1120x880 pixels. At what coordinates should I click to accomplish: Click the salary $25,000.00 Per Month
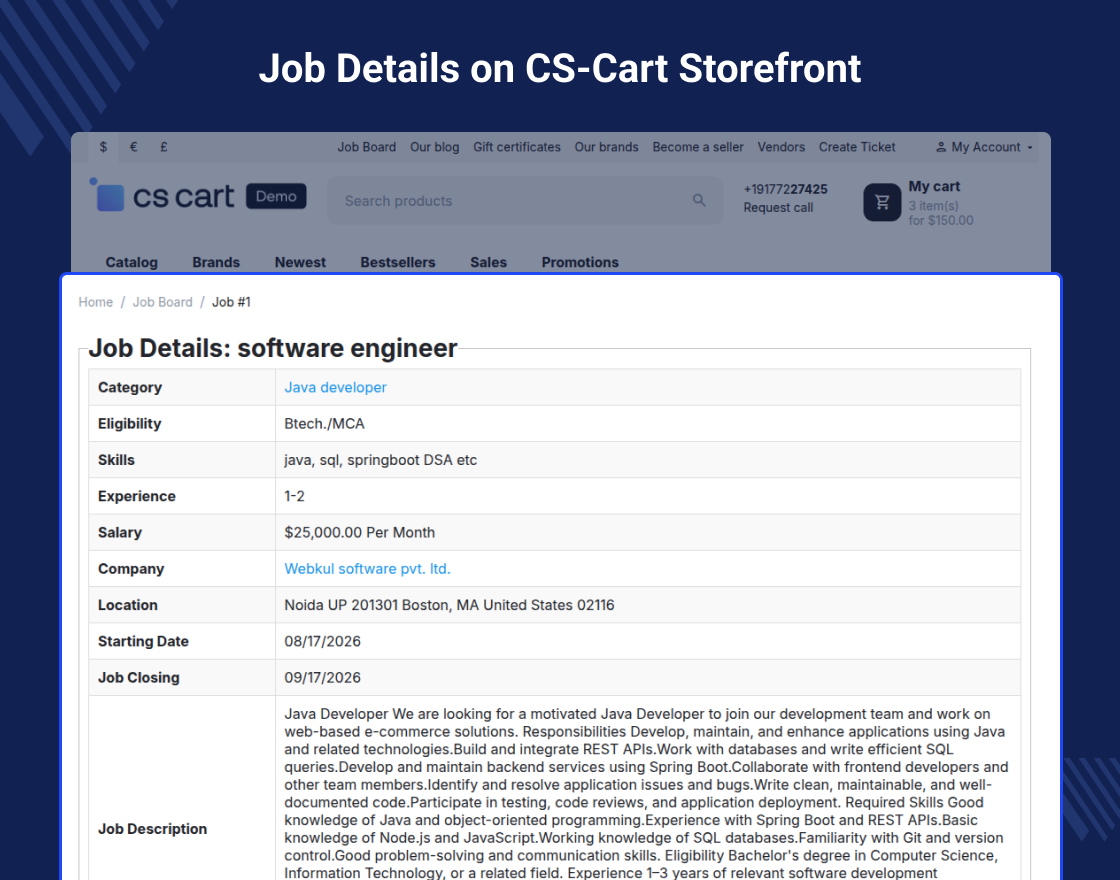click(359, 533)
